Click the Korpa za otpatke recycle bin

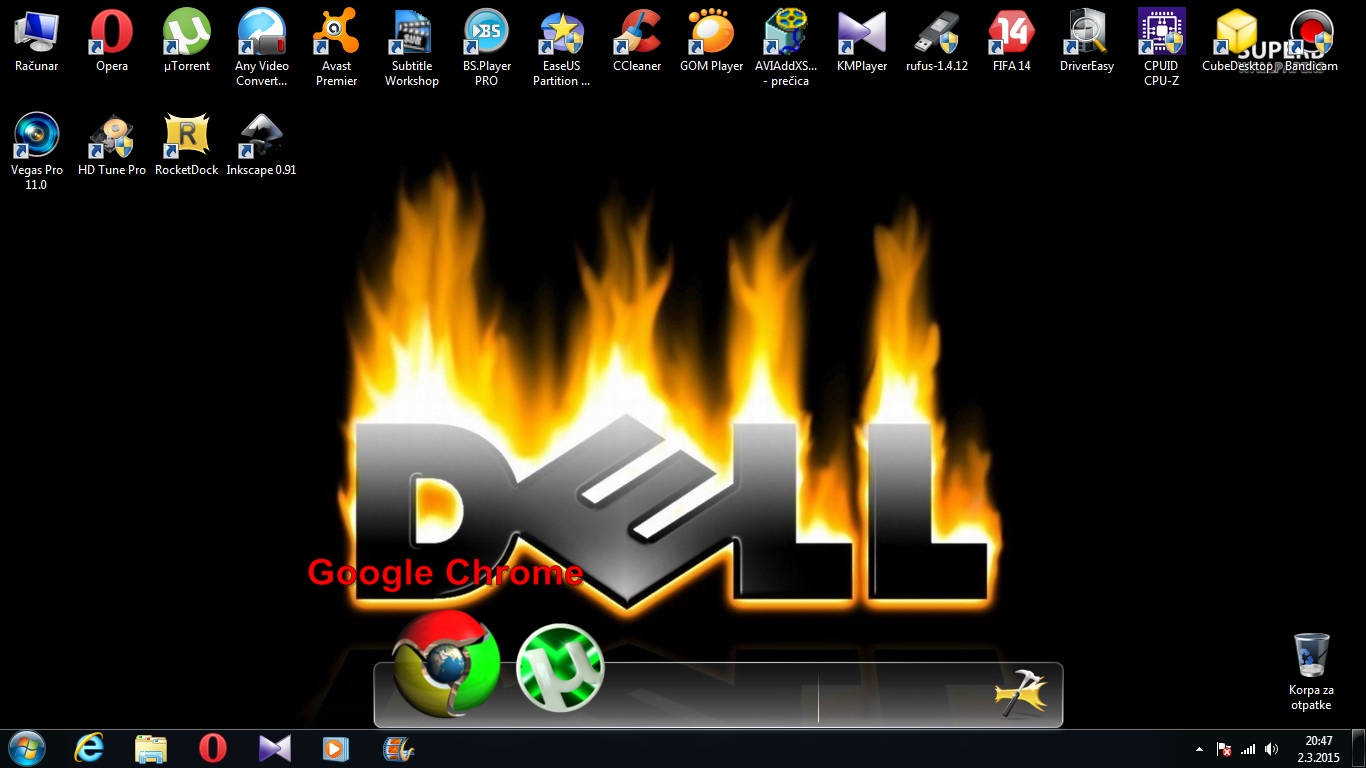[x=1311, y=672]
